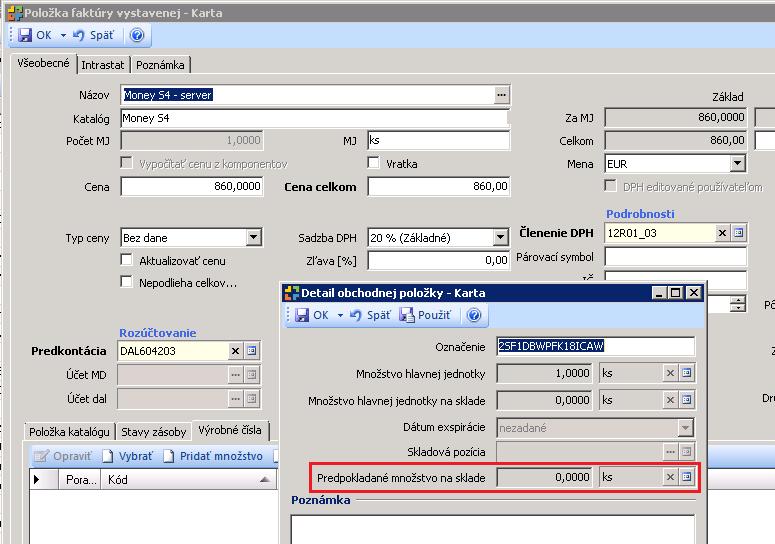Clear unit on Predpokladané množstvo na sklade
775x544 pixels.
[670, 477]
